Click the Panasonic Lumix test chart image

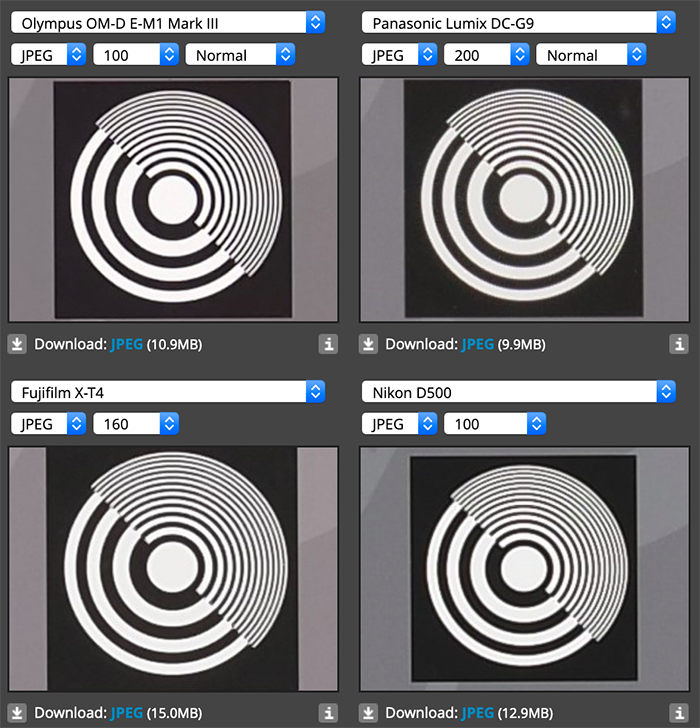[x=525, y=200]
